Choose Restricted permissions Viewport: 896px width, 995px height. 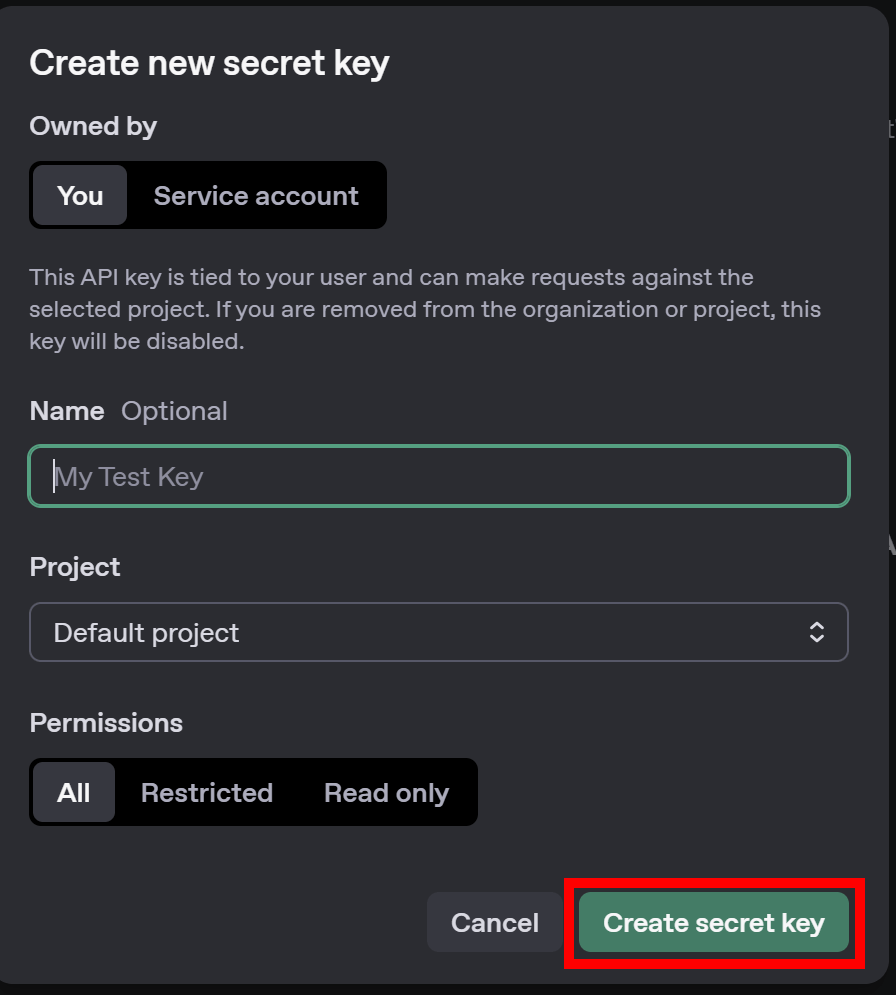pyautogui.click(x=207, y=792)
